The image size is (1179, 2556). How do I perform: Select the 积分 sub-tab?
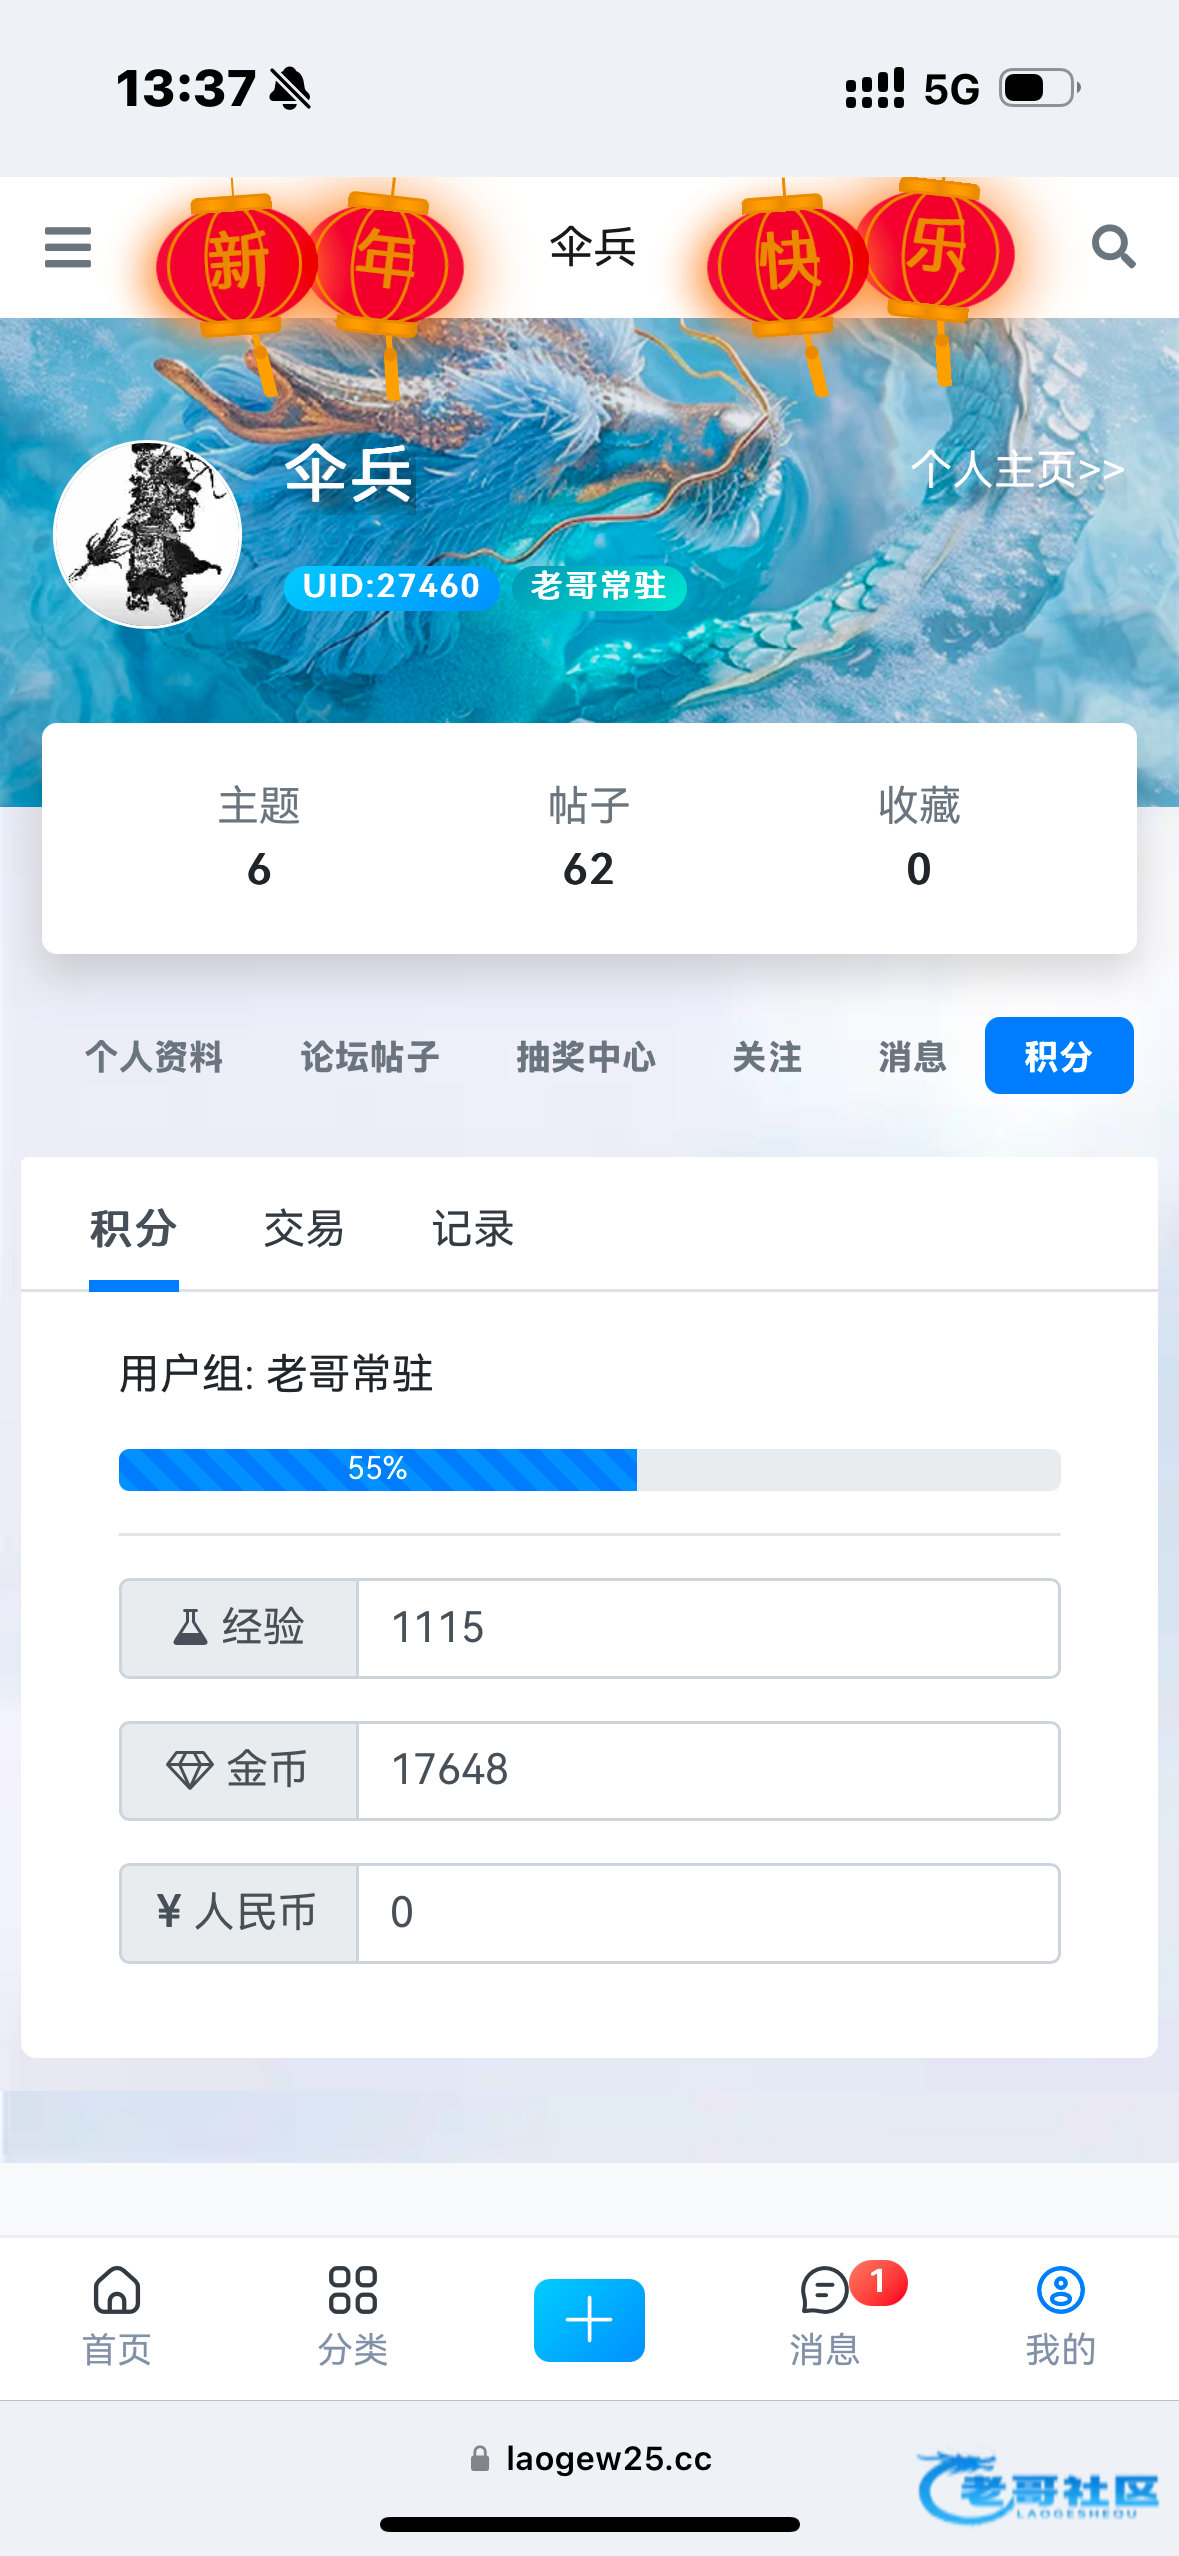pyautogui.click(x=134, y=1229)
